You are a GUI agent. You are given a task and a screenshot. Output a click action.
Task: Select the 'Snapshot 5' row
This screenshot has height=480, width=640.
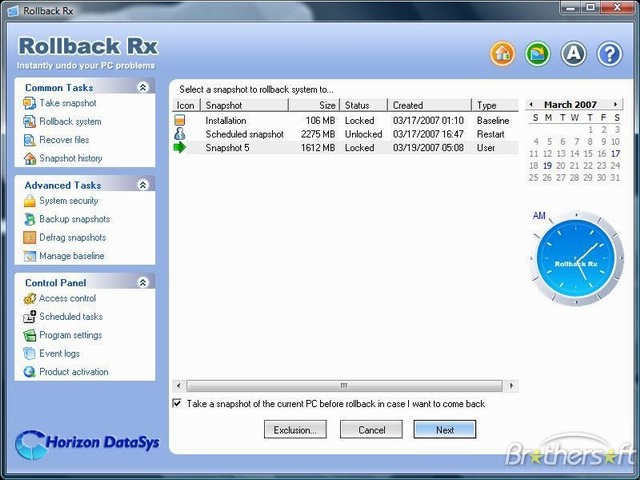pos(345,147)
